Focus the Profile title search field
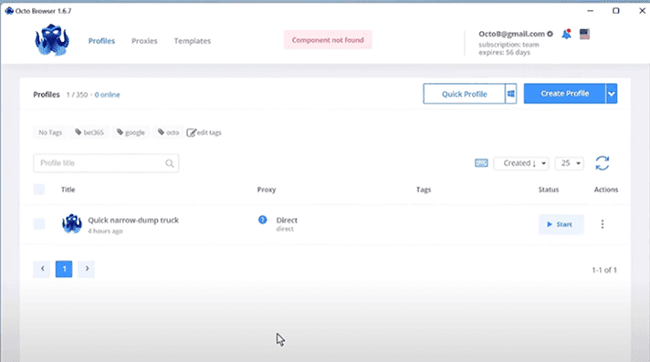The height and width of the screenshot is (362, 650). click(x=106, y=163)
